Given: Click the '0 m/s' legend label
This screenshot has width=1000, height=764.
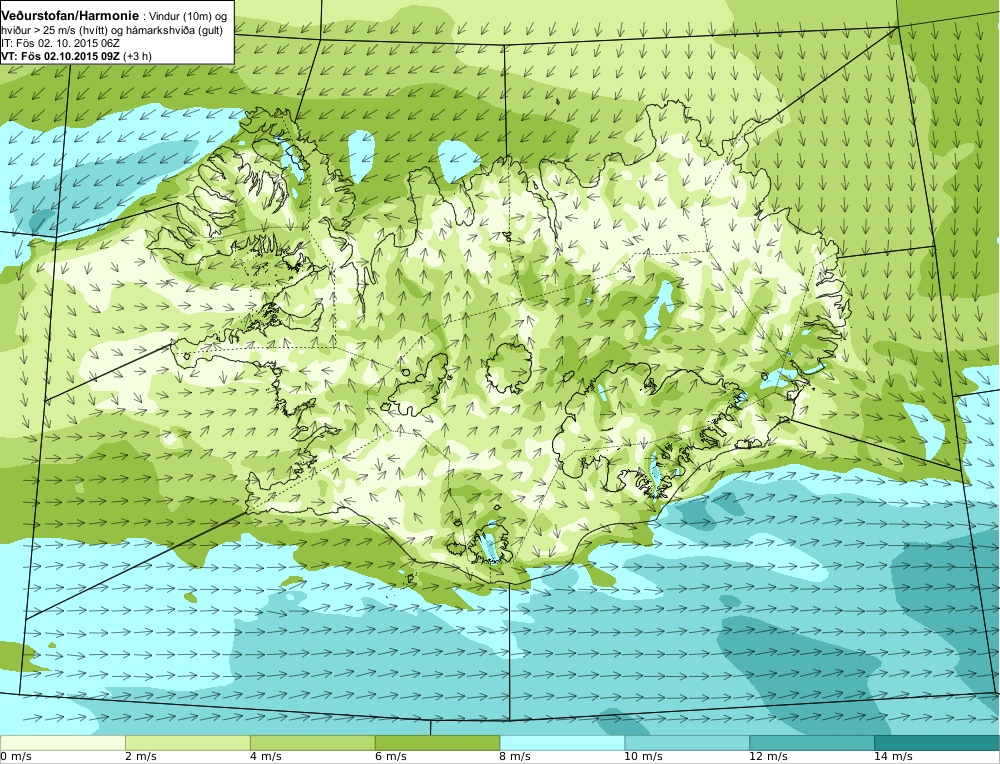Looking at the screenshot, I should point(17,757).
